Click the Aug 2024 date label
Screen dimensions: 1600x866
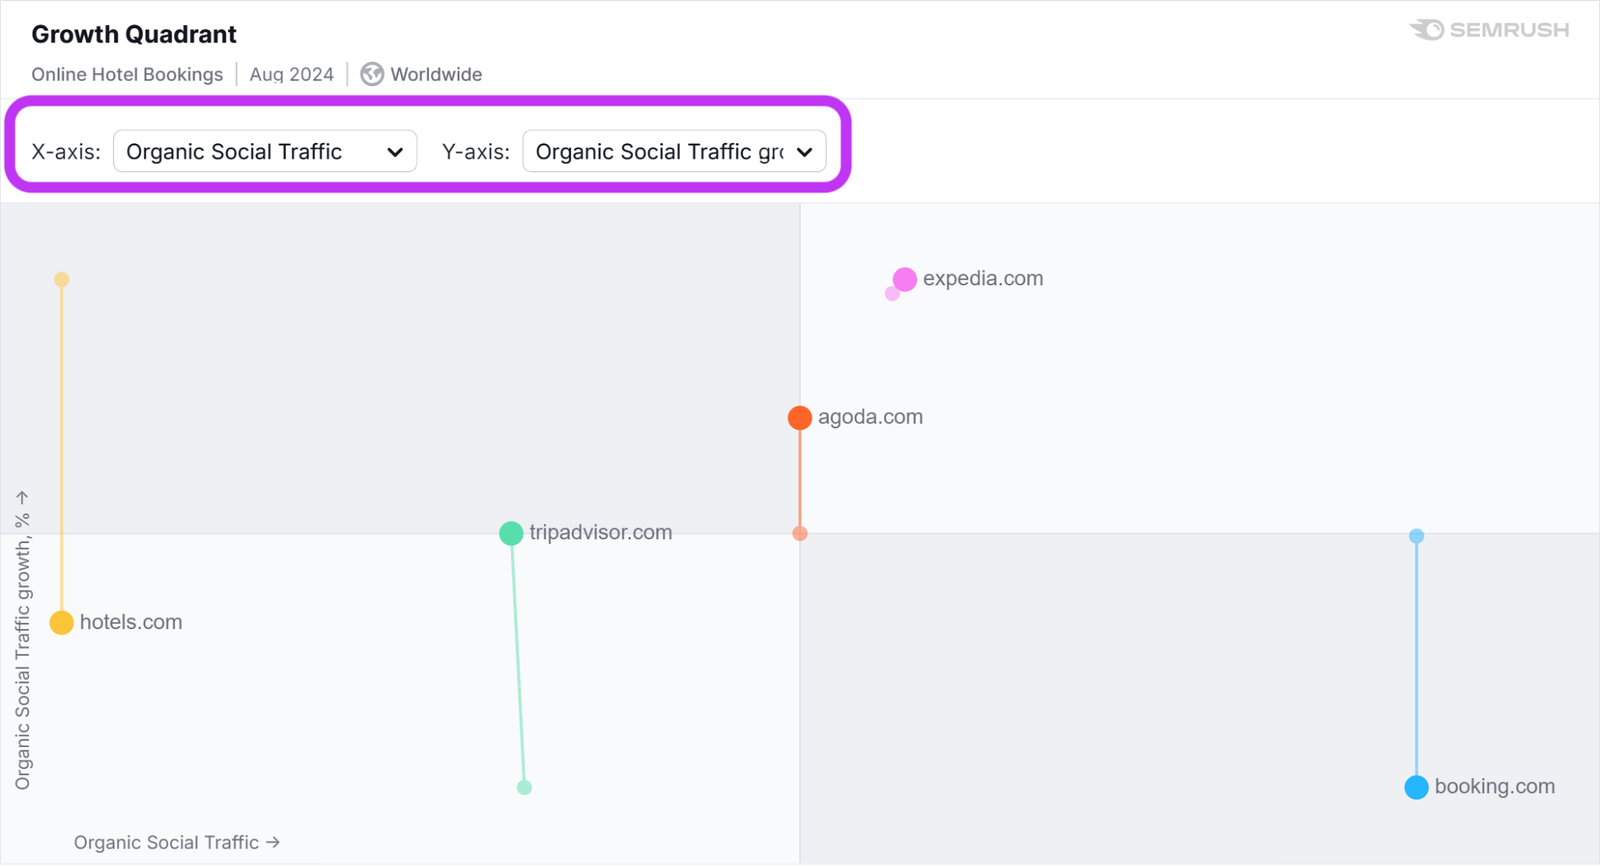point(291,74)
